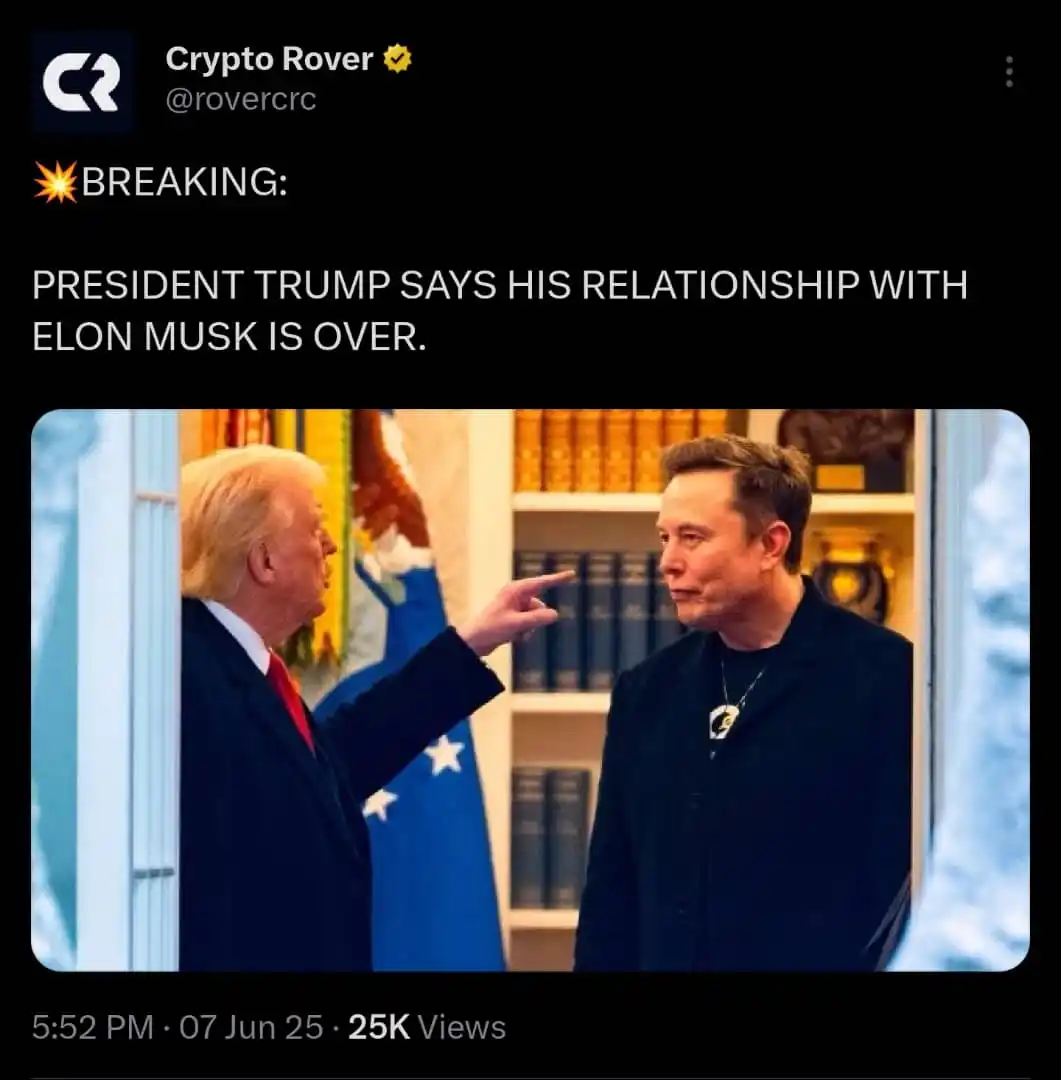This screenshot has width=1061, height=1080.
Task: Click the gold verified badge
Action: click(397, 59)
